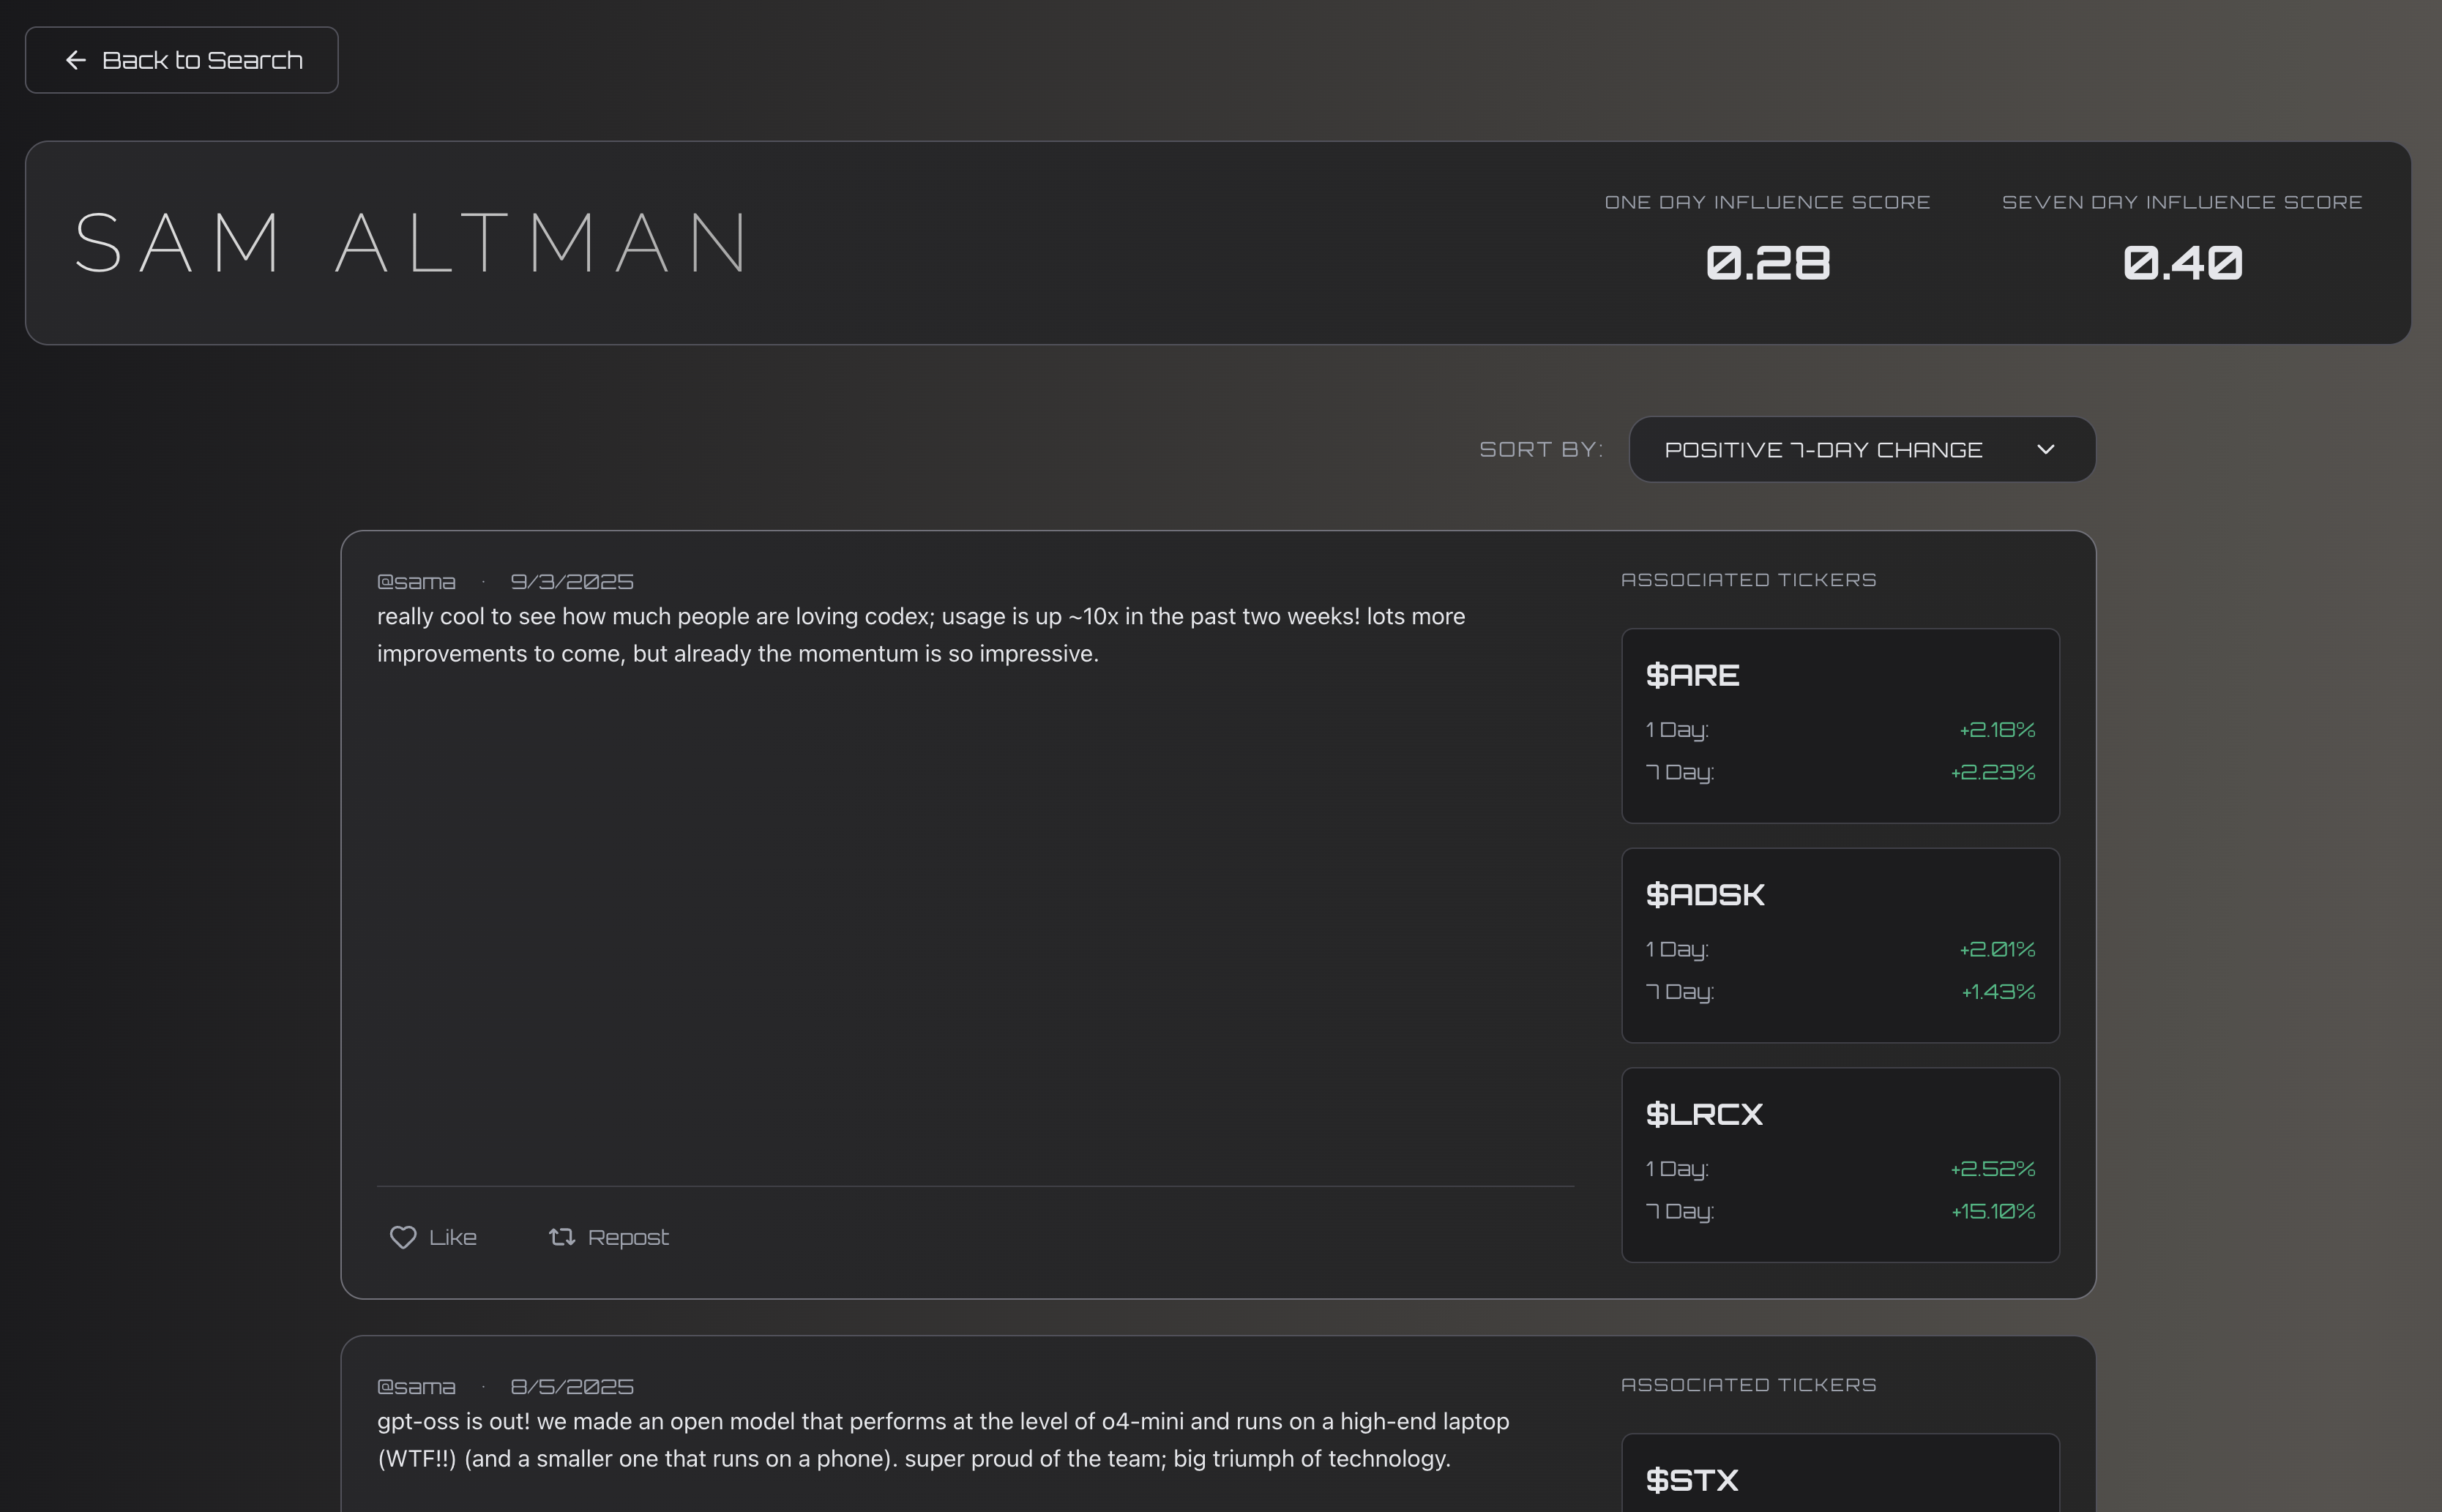Select the 8/5/2025 post date
This screenshot has height=1512, width=2442.
point(571,1387)
